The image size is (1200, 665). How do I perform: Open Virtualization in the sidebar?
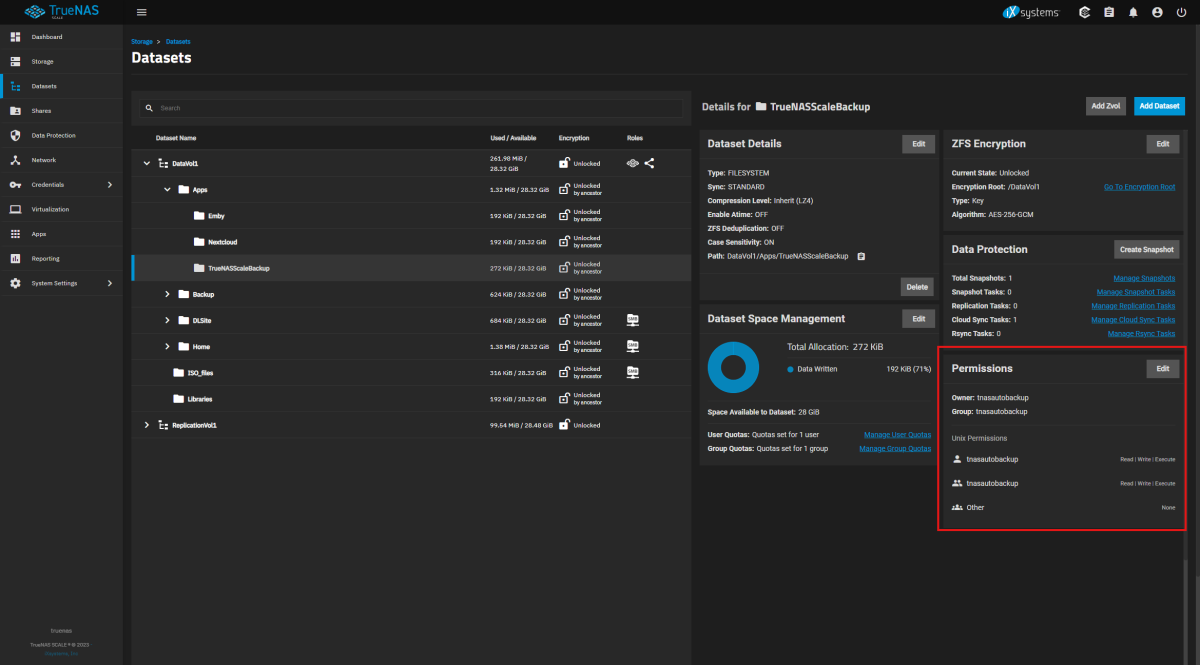click(x=61, y=209)
